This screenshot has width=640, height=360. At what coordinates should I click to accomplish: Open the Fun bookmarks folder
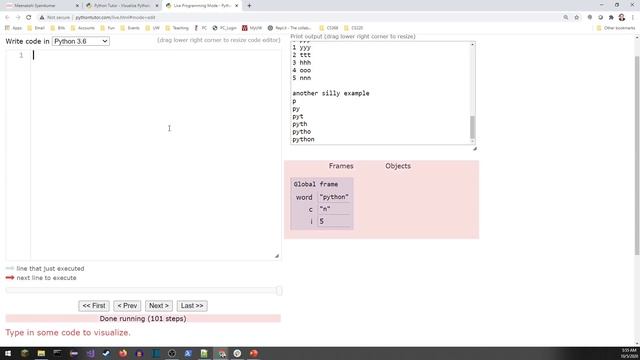click(107, 28)
